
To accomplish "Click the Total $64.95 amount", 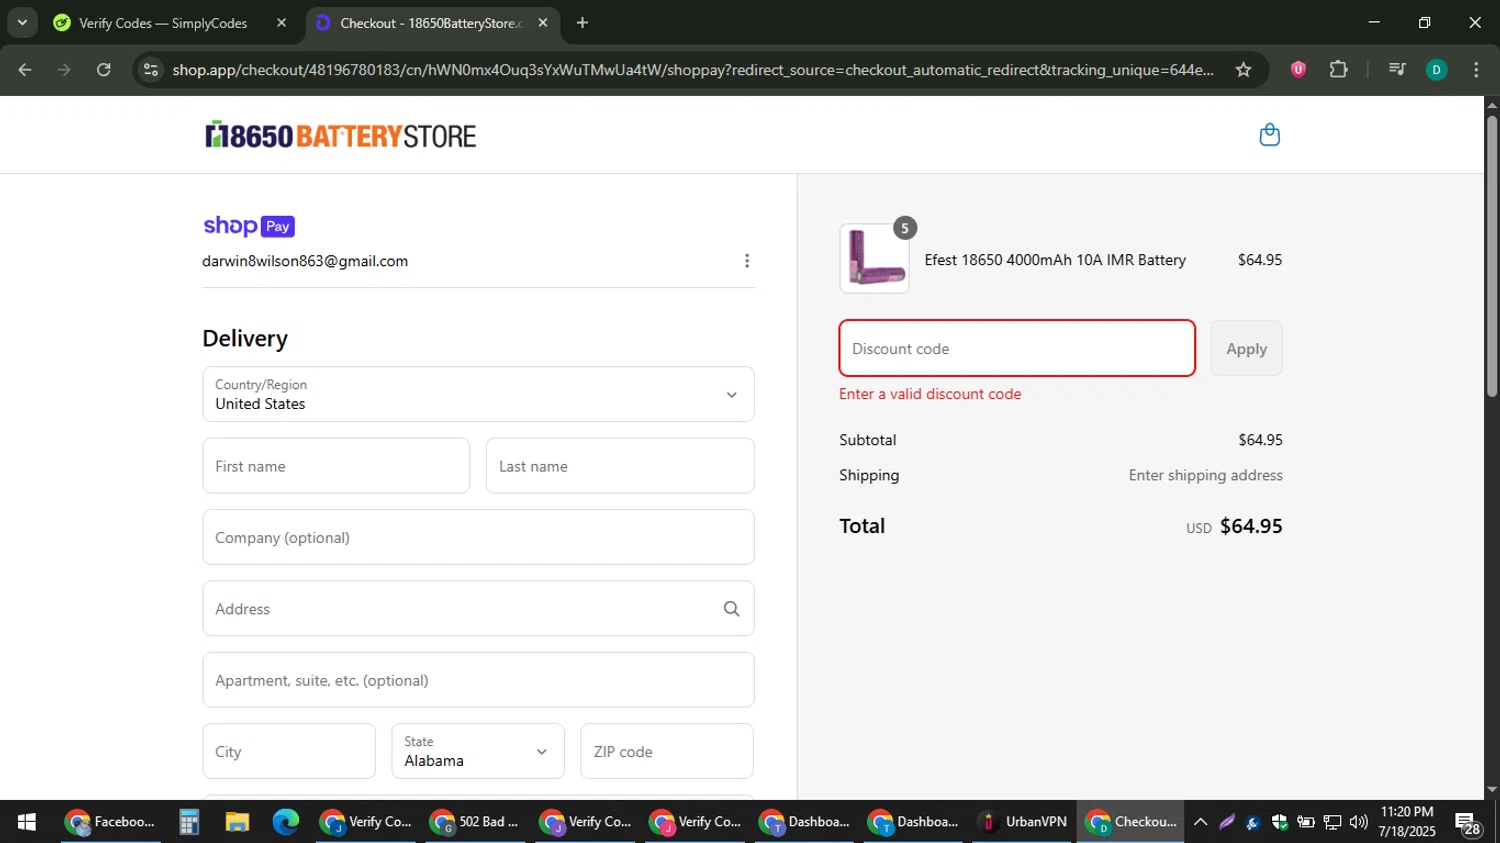I will (x=1251, y=526).
